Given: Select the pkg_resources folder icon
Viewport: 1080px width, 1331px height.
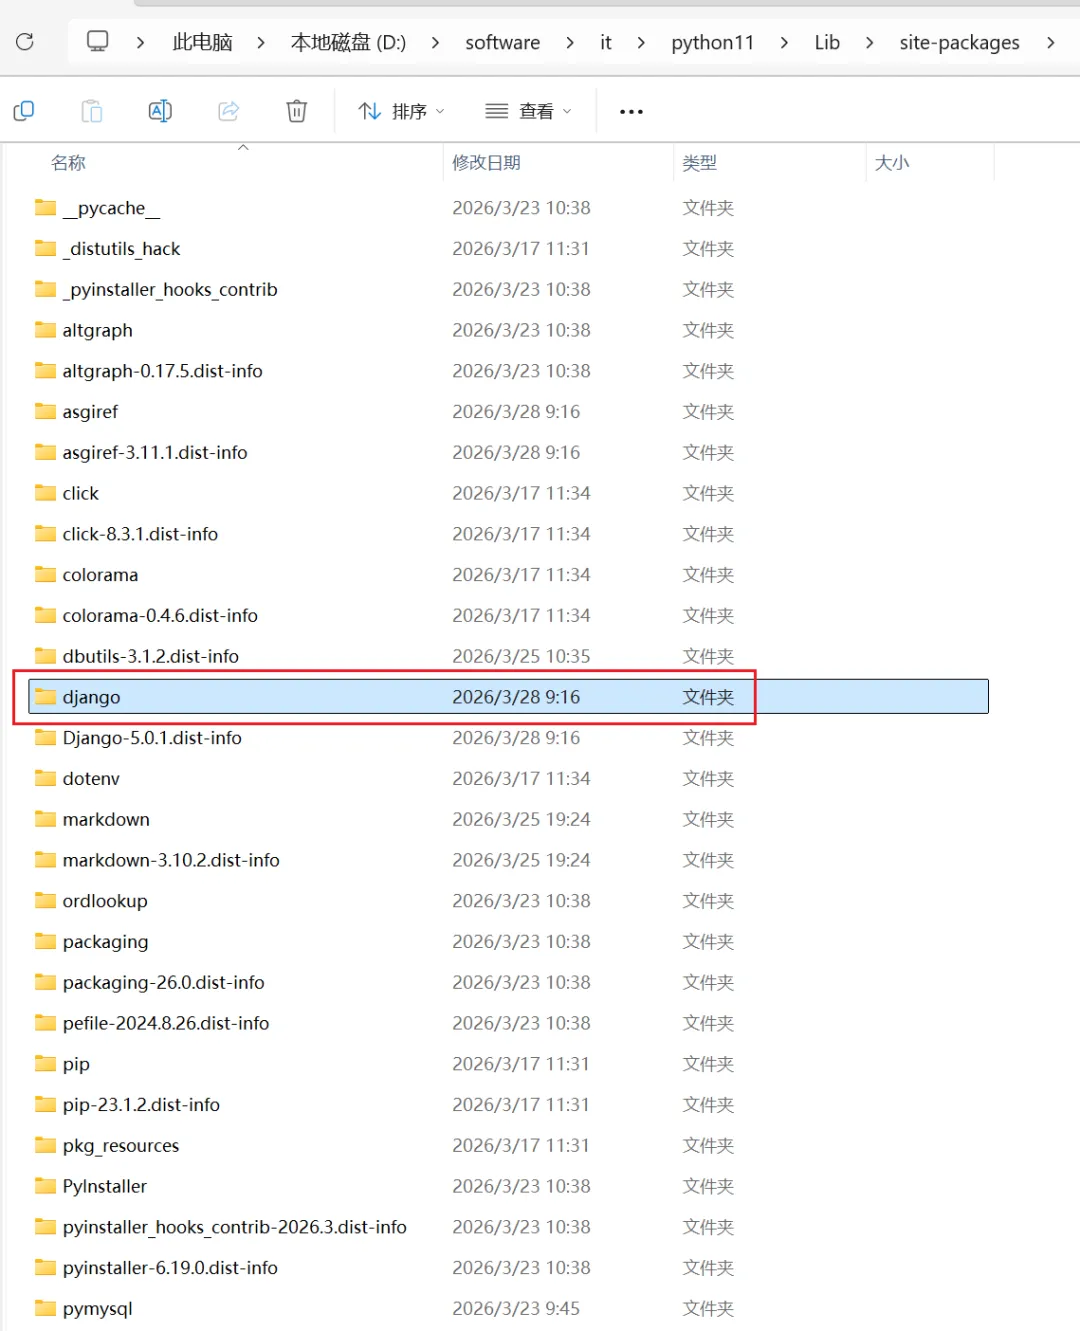Looking at the screenshot, I should (46, 1145).
